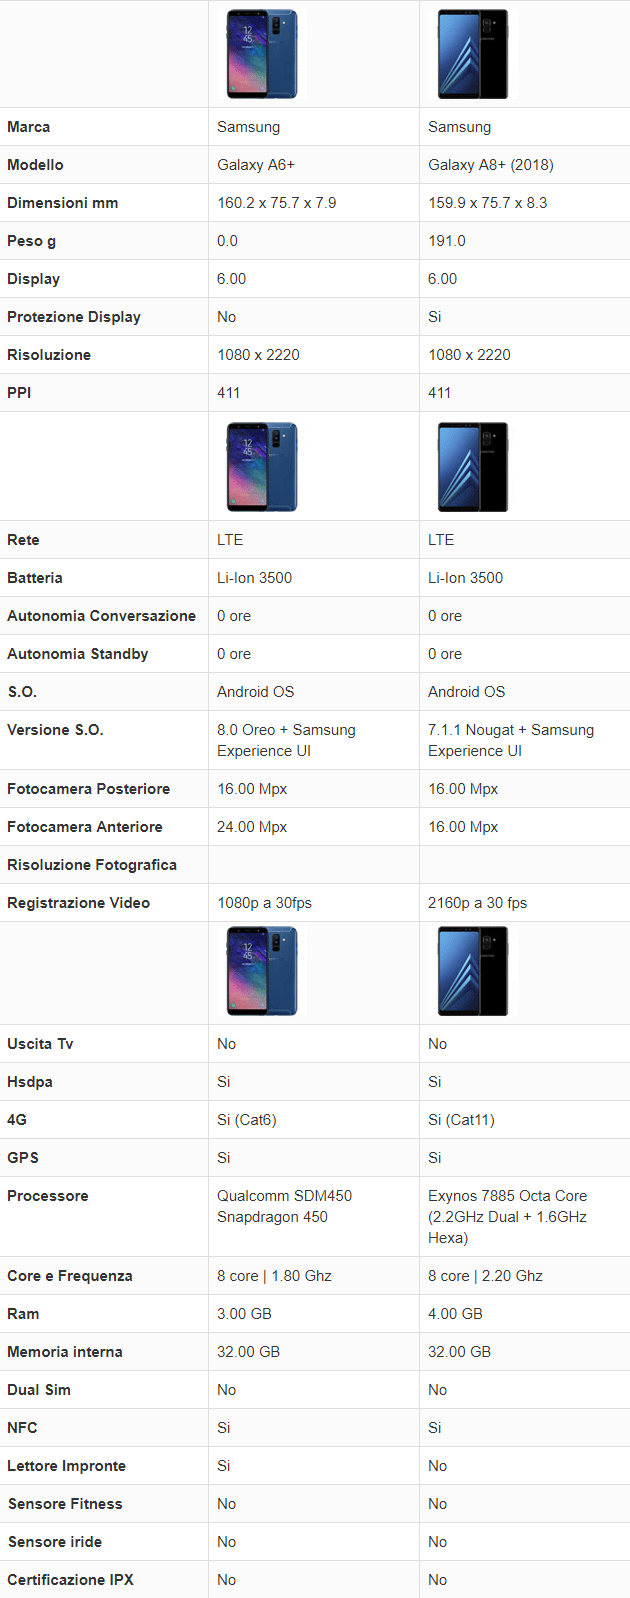Select the Galaxy A8+ photo above Uscita Tv row
Screen dimensions: 630x1598
tap(473, 972)
